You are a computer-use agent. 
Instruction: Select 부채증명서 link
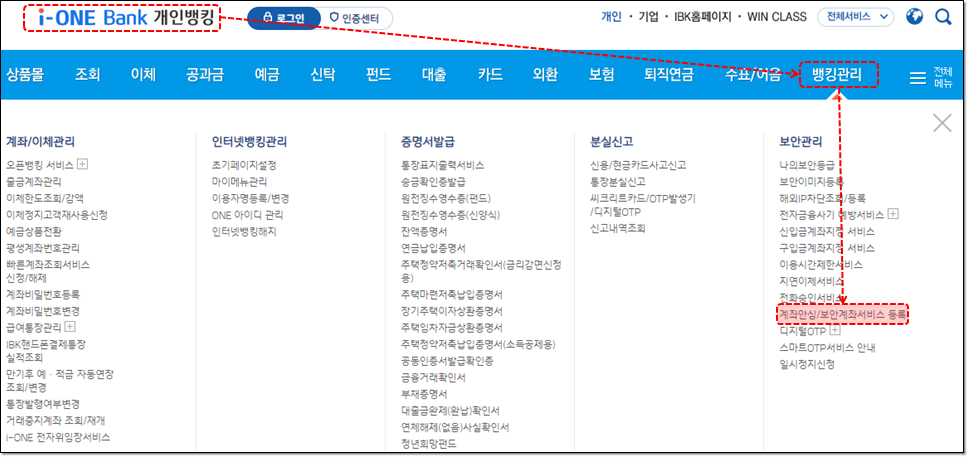tap(424, 394)
